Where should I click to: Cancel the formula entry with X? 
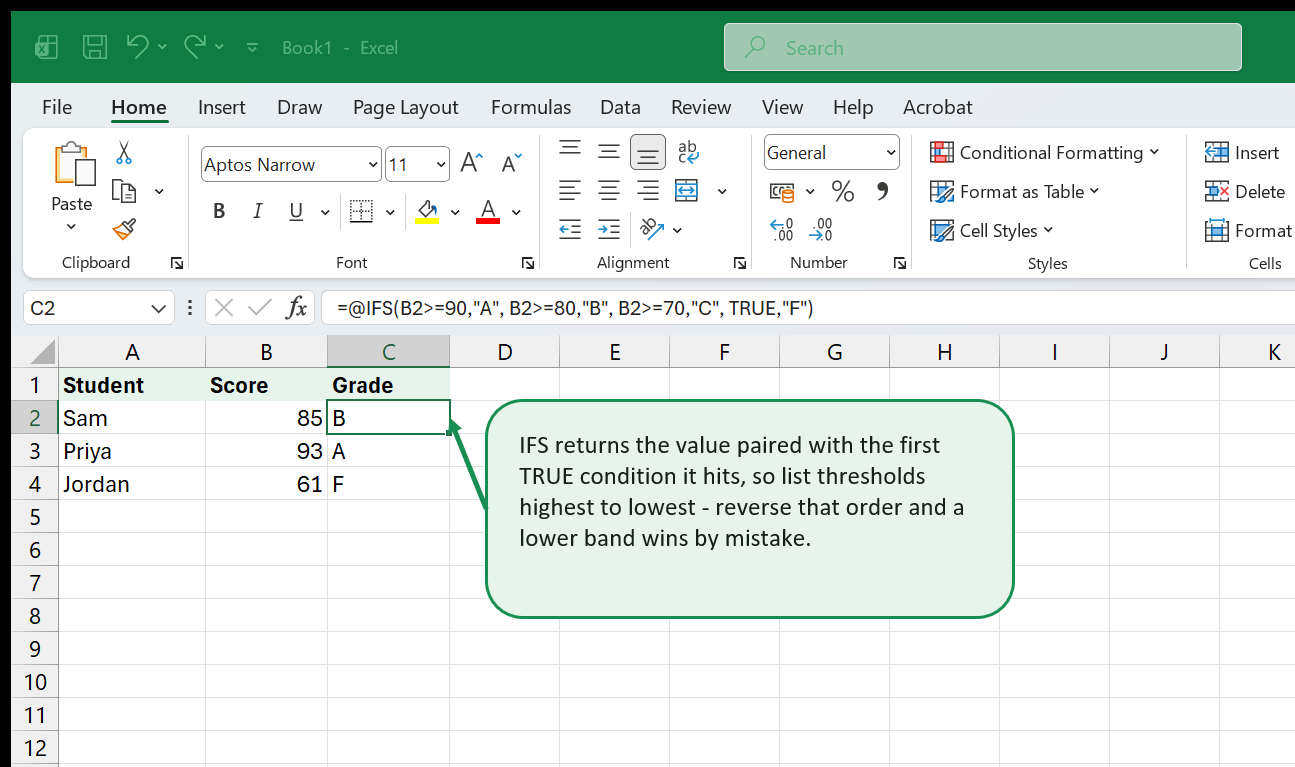pyautogui.click(x=224, y=308)
